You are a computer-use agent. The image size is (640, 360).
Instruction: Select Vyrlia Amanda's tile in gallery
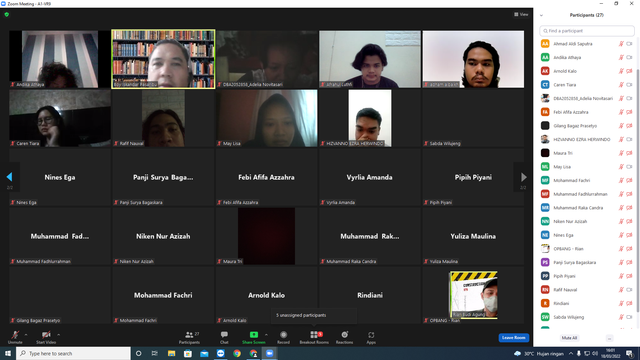click(370, 177)
